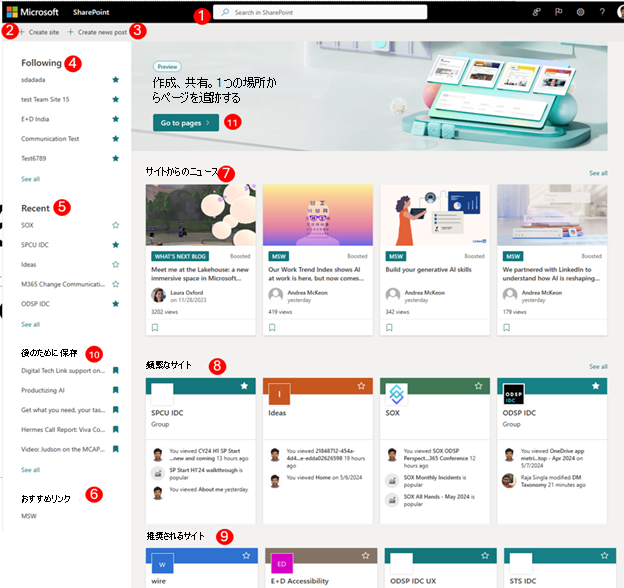624x588 pixels.
Task: Click See all for frequent sites
Action: 598,366
